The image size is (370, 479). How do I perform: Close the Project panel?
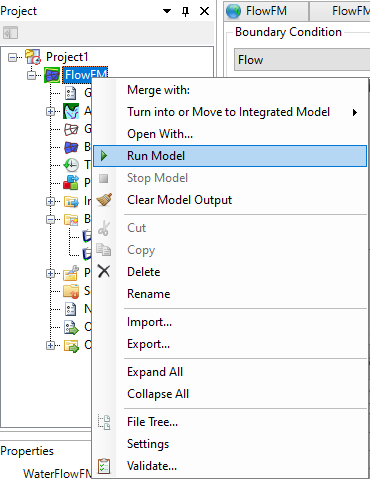point(204,11)
